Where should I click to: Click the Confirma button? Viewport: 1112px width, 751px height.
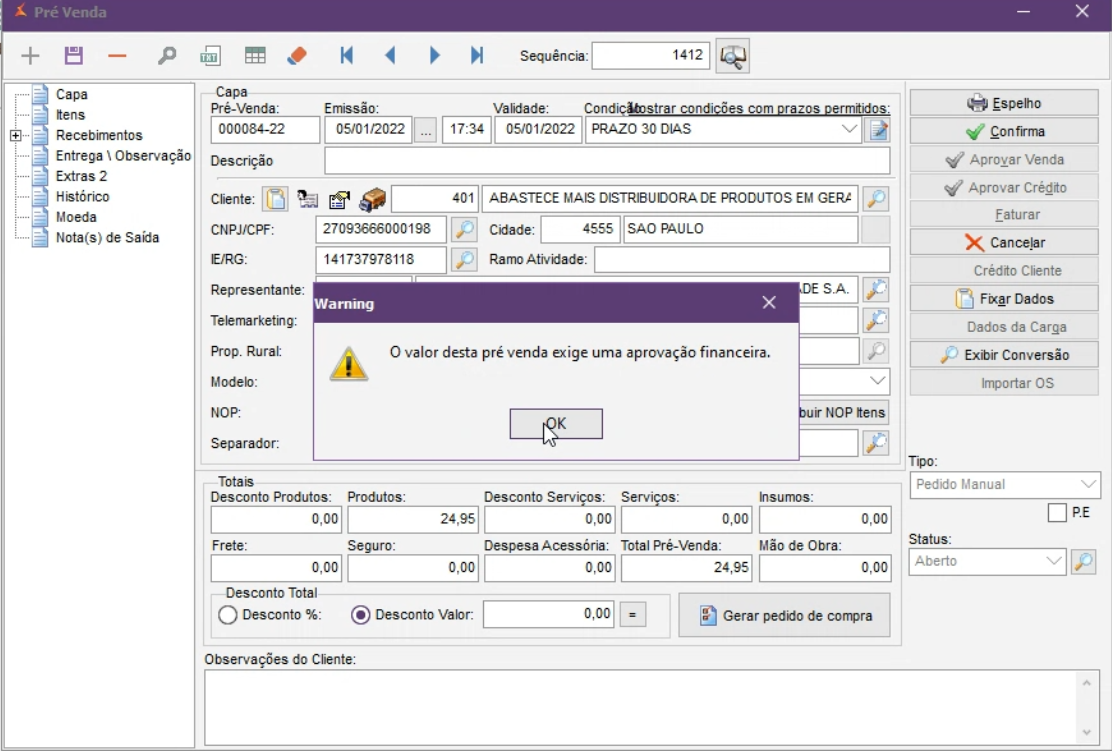pyautogui.click(x=1004, y=132)
